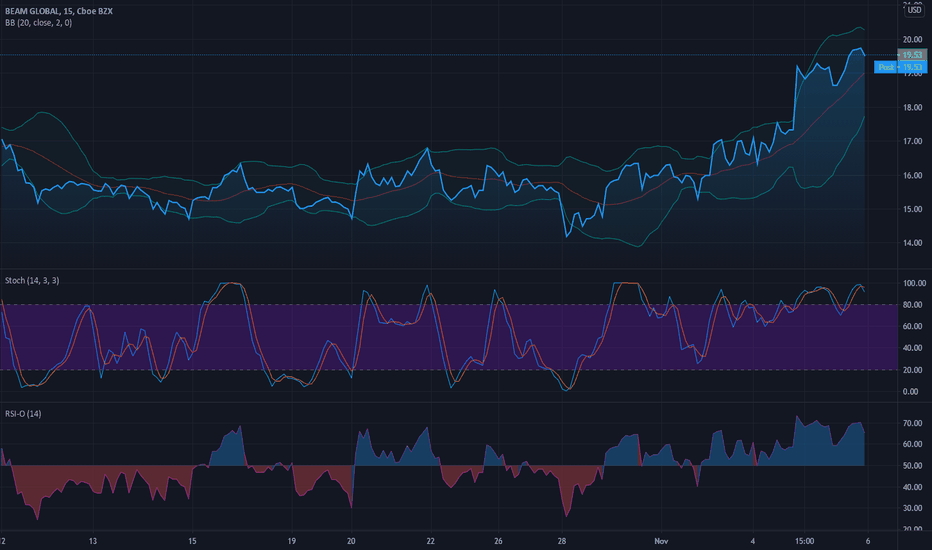Click the 18.00 level on the price axis
This screenshot has height=550, width=932.
912,108
